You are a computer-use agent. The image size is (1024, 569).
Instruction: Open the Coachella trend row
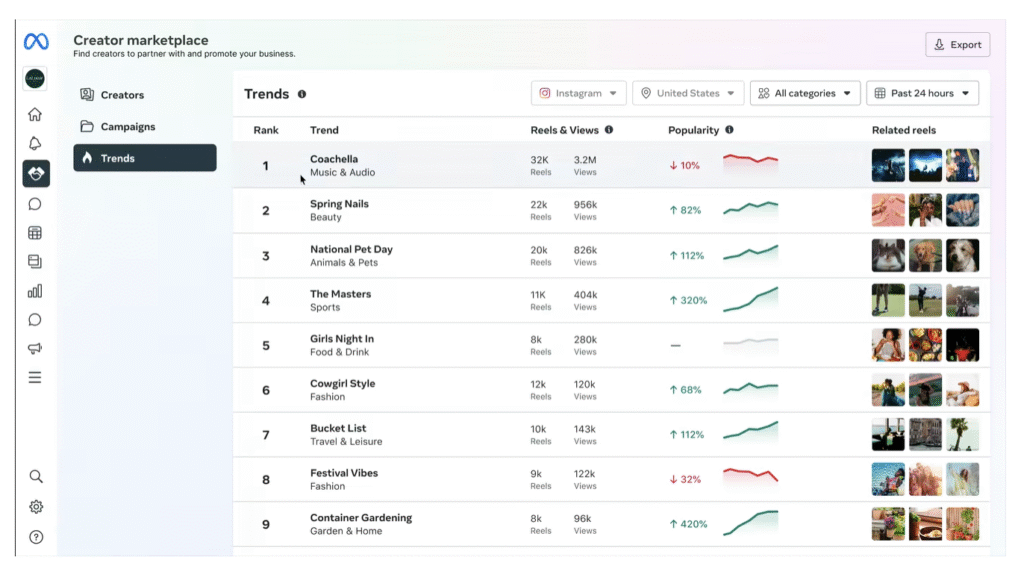point(611,165)
